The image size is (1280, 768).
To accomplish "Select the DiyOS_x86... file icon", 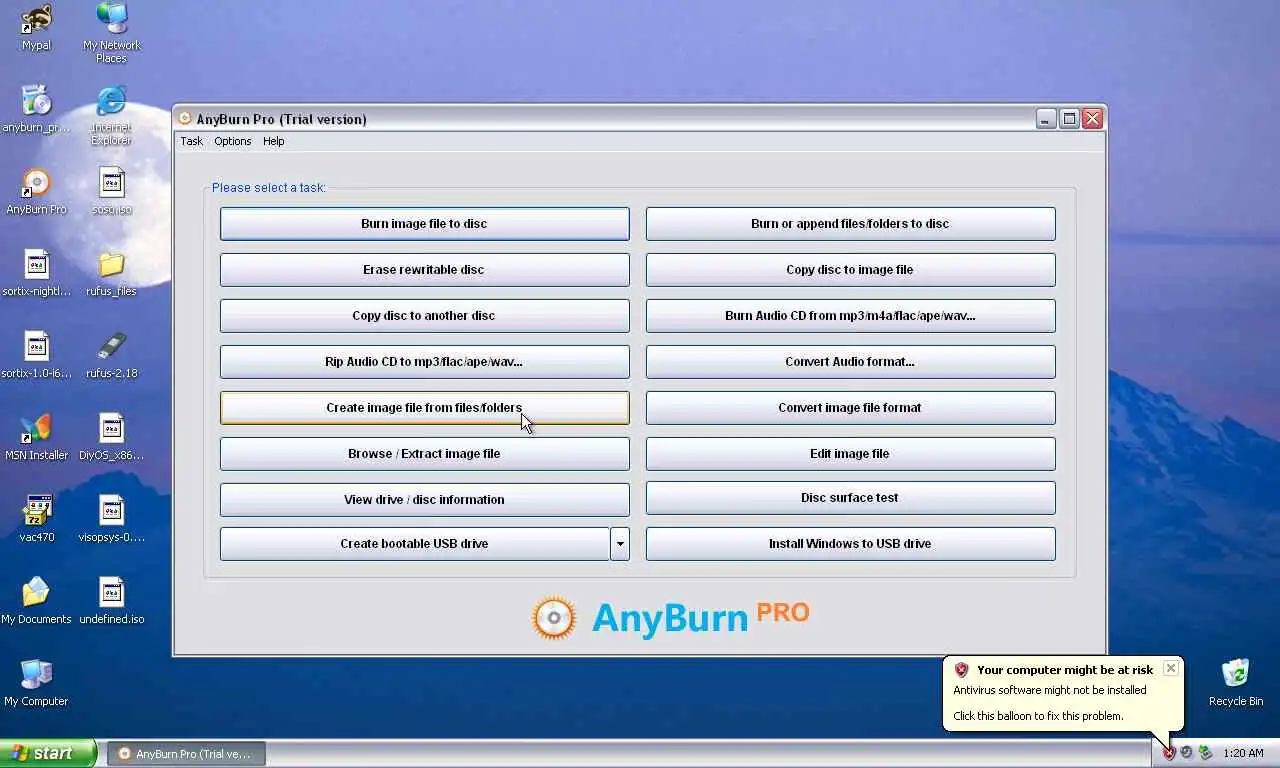I will click(x=111, y=437).
